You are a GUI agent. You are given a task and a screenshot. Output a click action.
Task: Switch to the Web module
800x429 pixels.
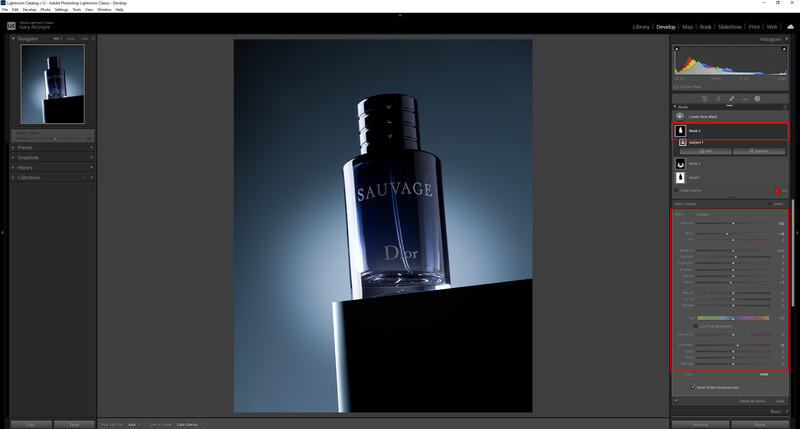[x=772, y=27]
